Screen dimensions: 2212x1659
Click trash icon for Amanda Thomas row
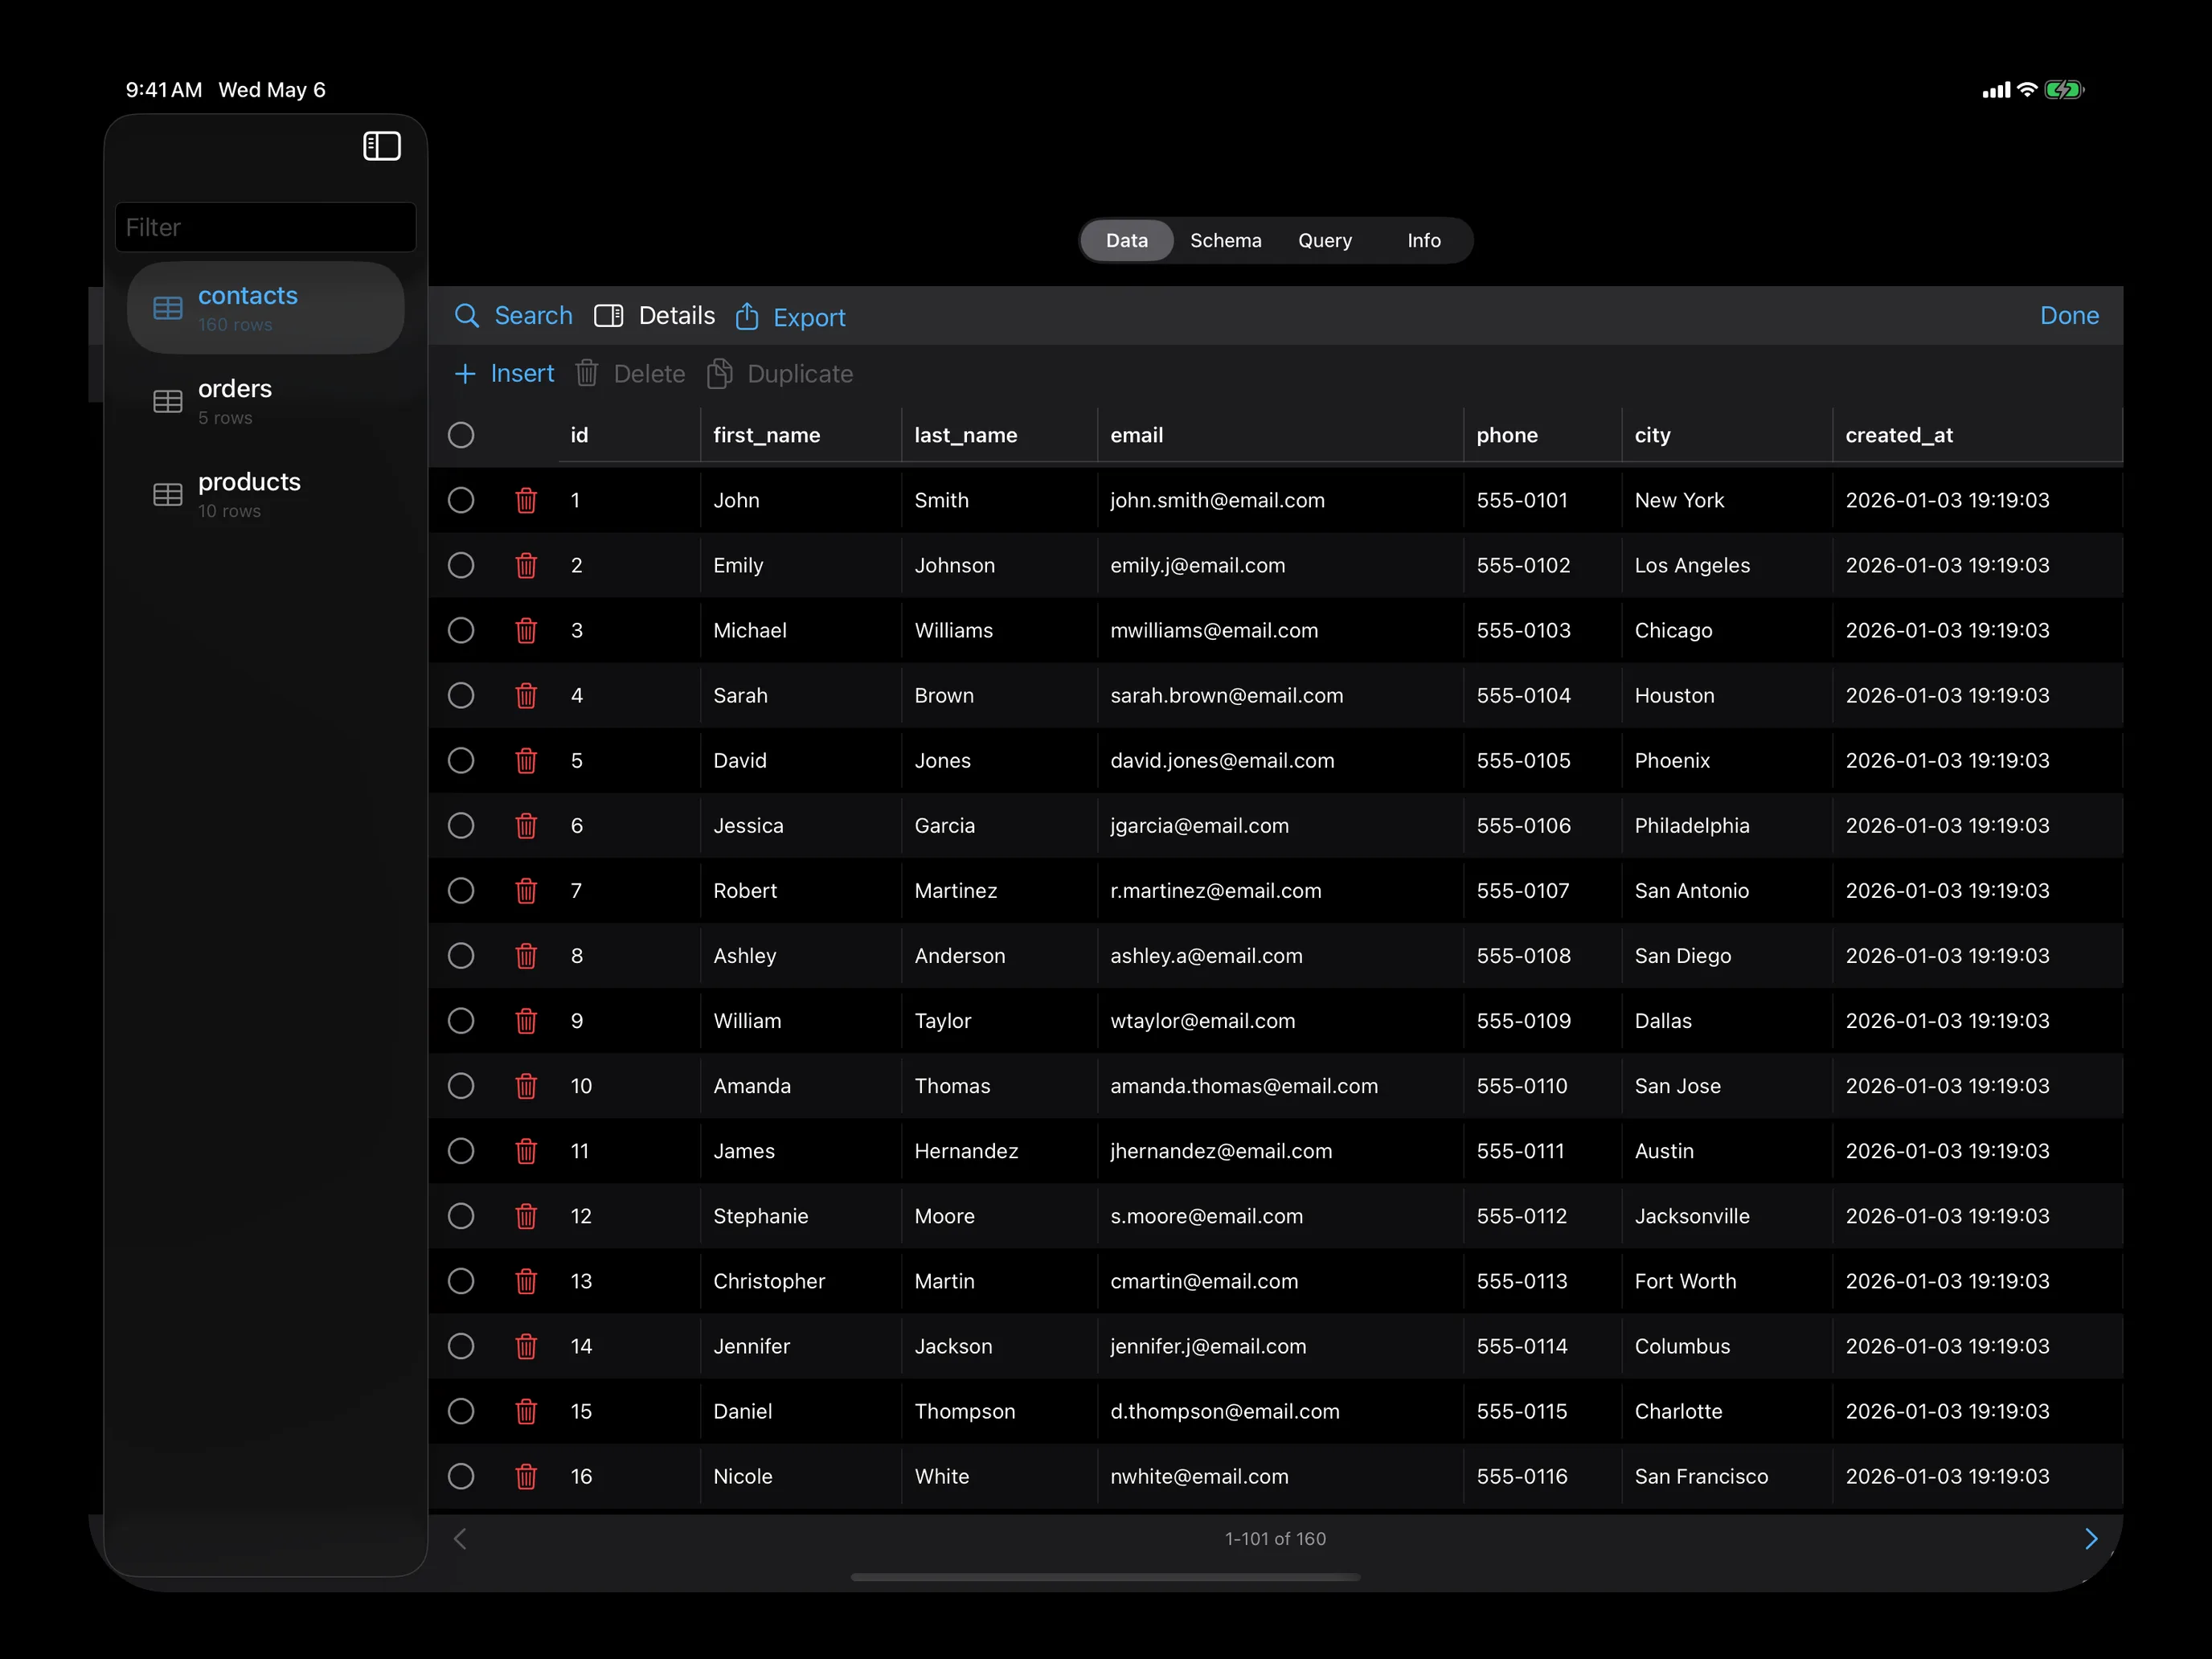tap(526, 1085)
